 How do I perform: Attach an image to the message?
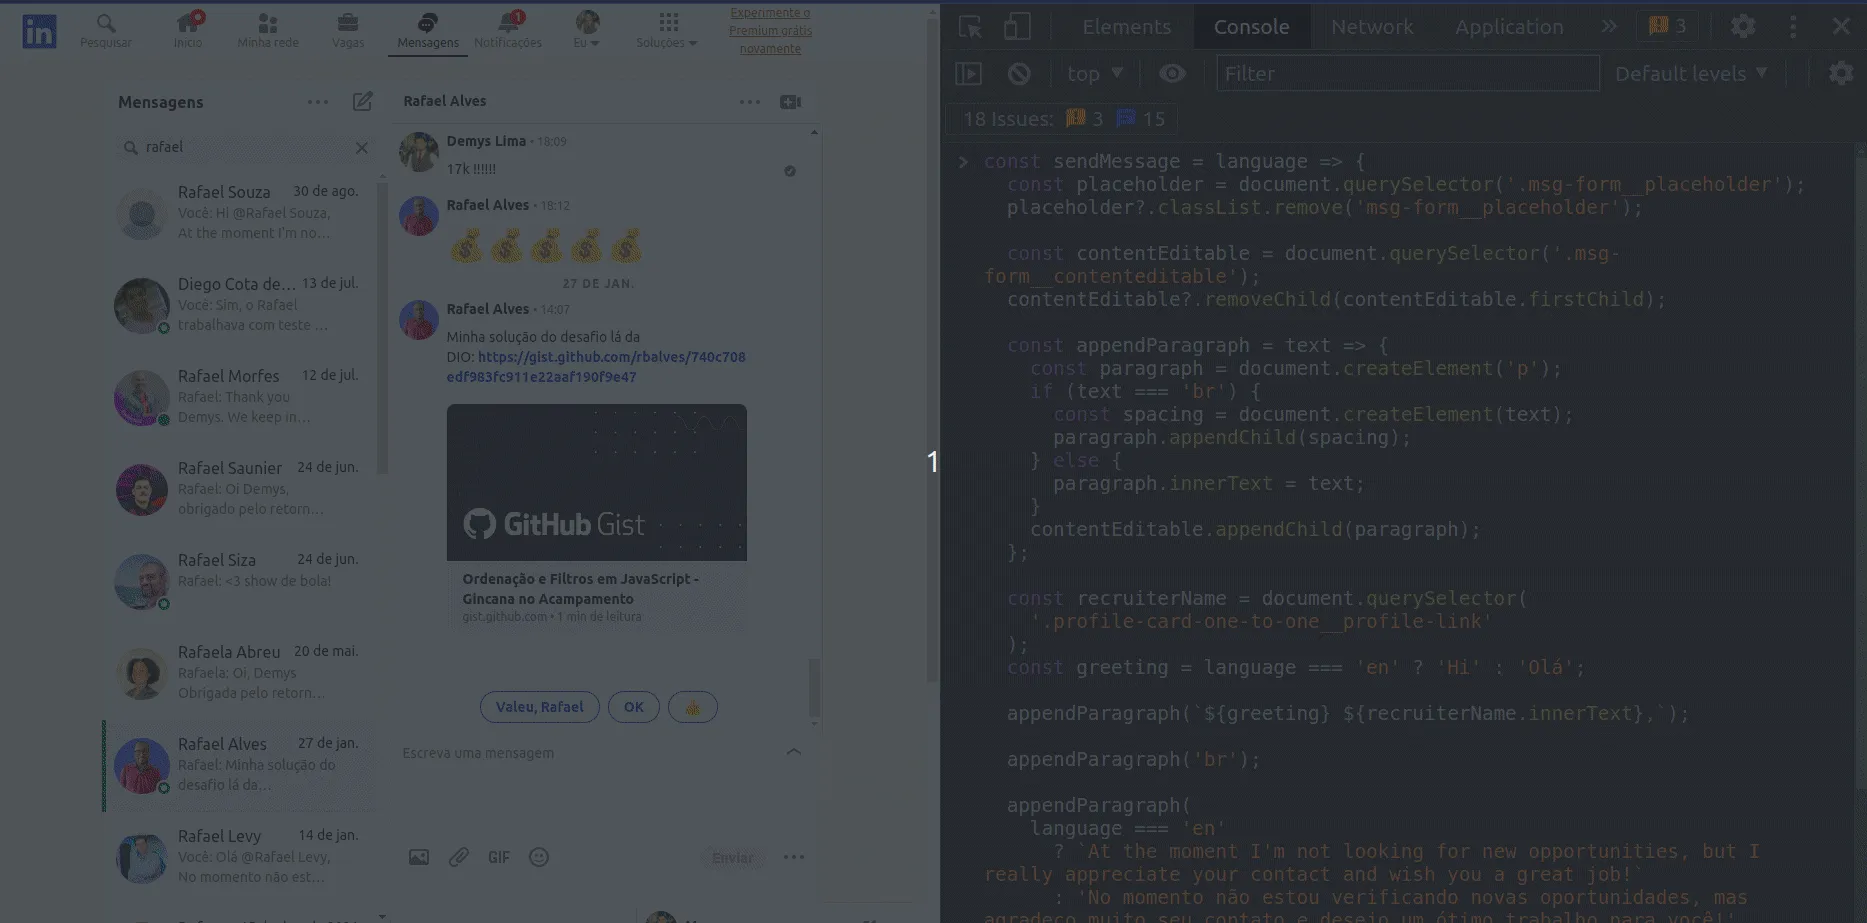coord(419,857)
